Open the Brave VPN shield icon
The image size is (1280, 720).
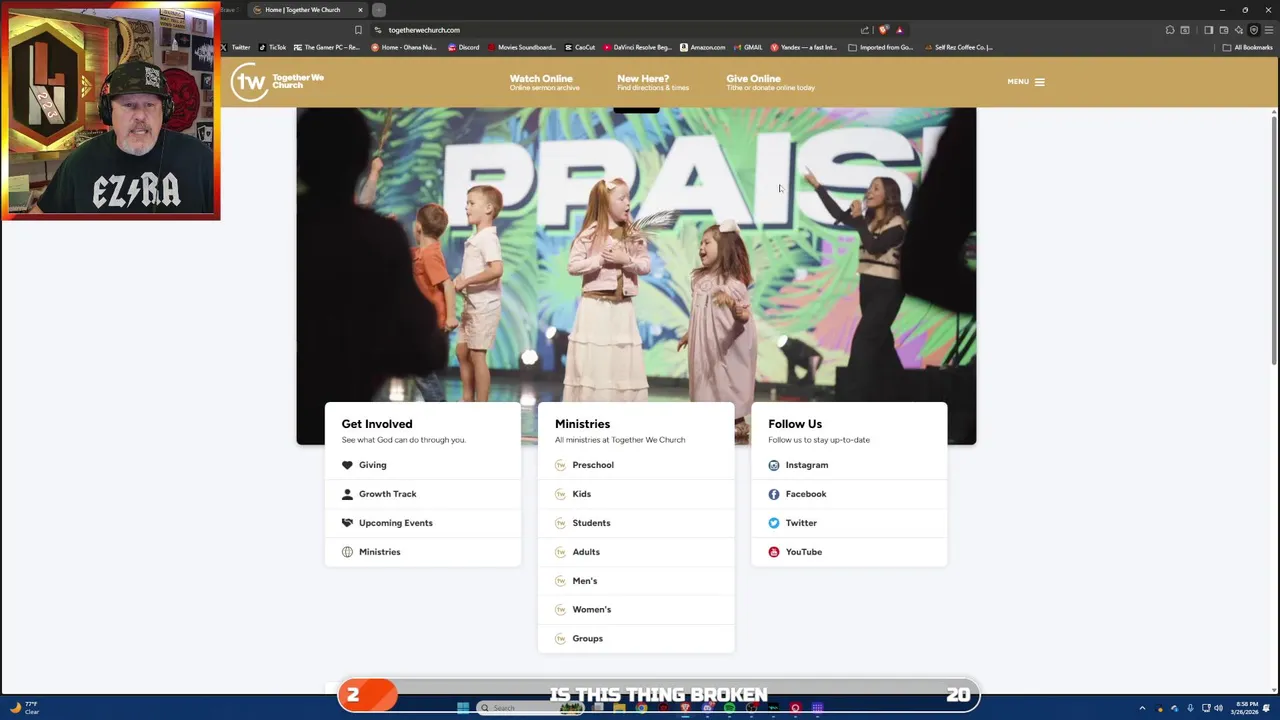1254,30
